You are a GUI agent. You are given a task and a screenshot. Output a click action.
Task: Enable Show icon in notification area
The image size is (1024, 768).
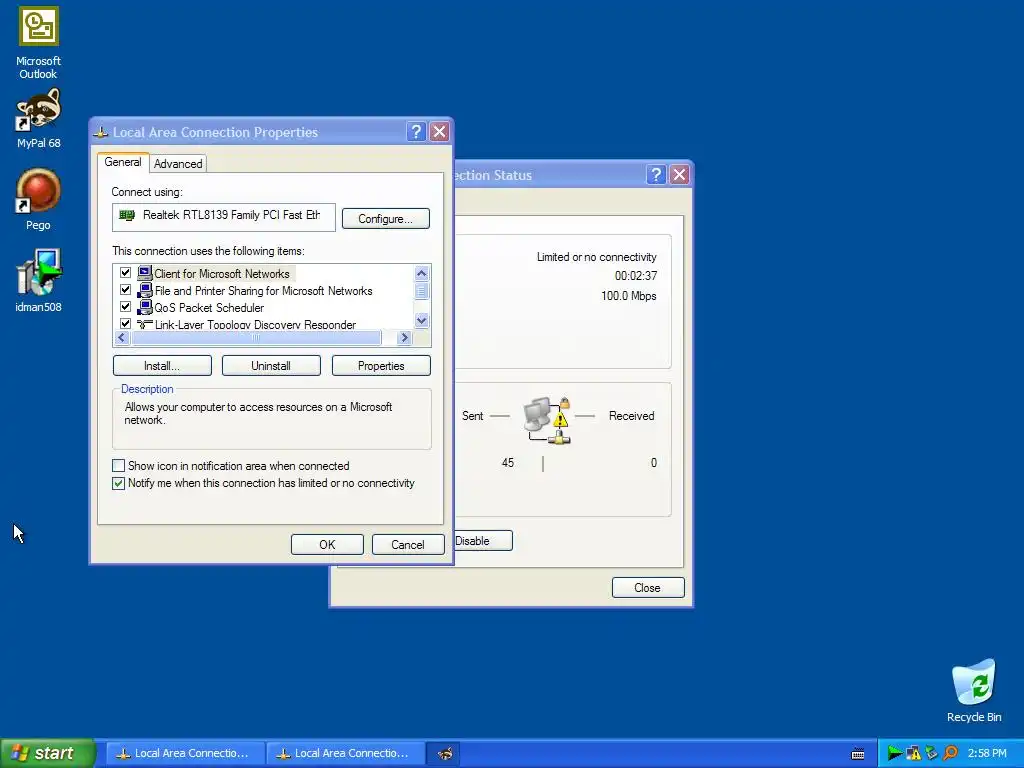(118, 466)
